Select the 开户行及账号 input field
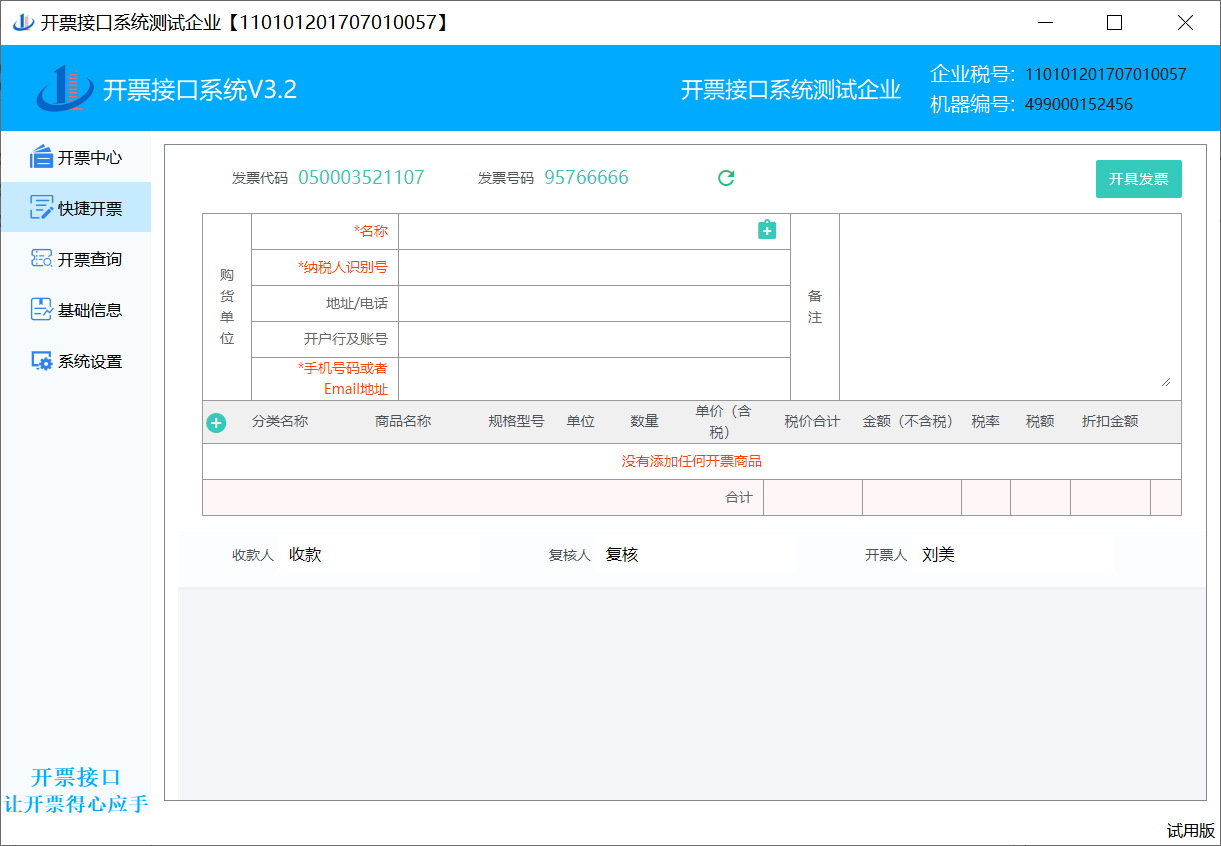This screenshot has width=1221, height=846. pyautogui.click(x=593, y=339)
